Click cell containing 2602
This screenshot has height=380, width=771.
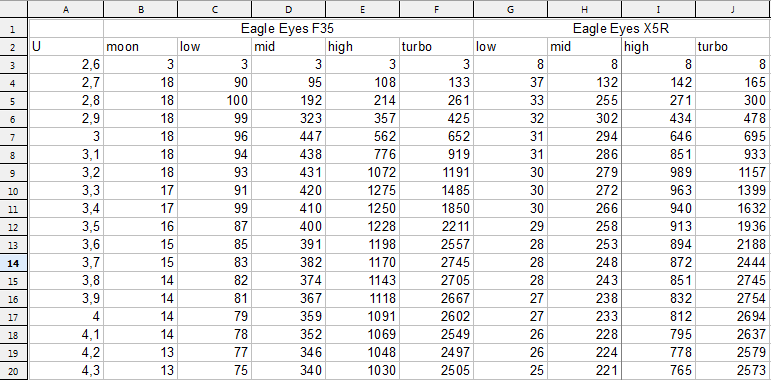point(437,316)
